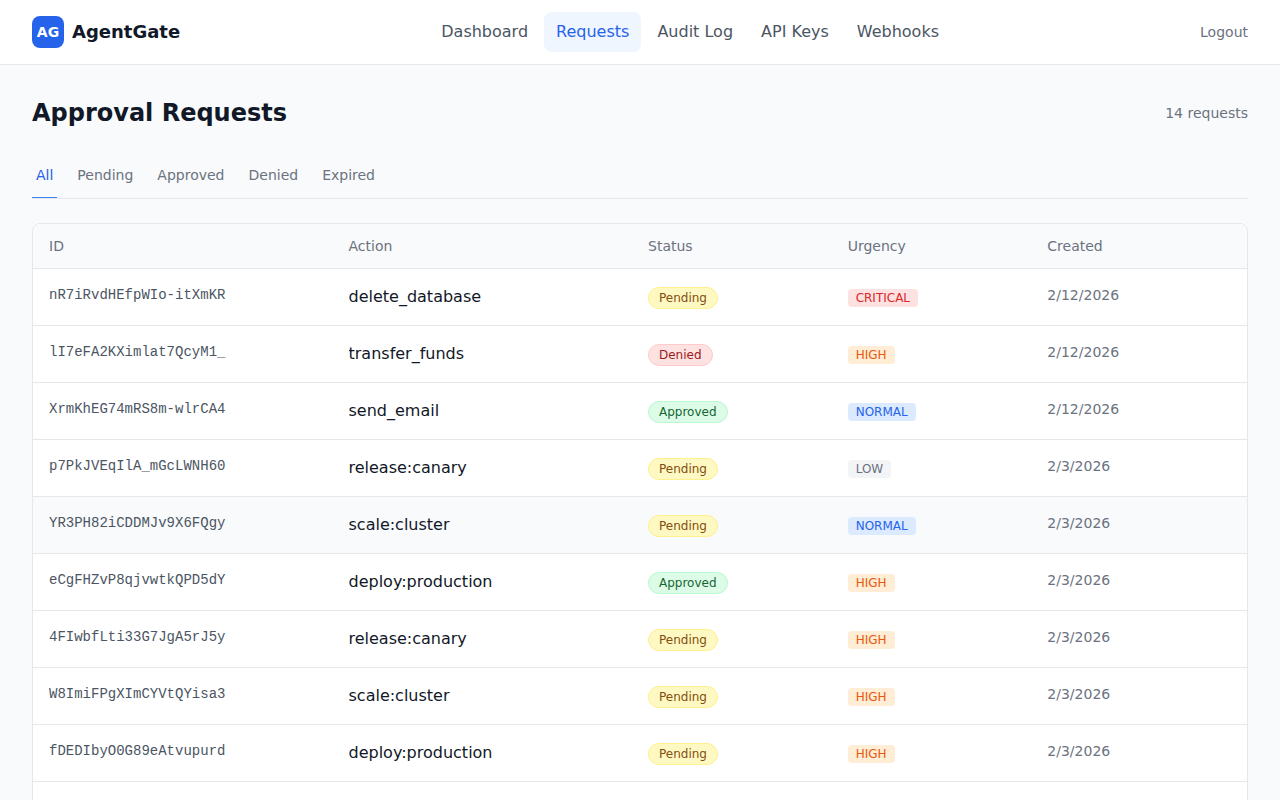This screenshot has width=1280, height=800.
Task: Open request W8ImiFPgXImCYVtQYisa3
Action: 137,694
